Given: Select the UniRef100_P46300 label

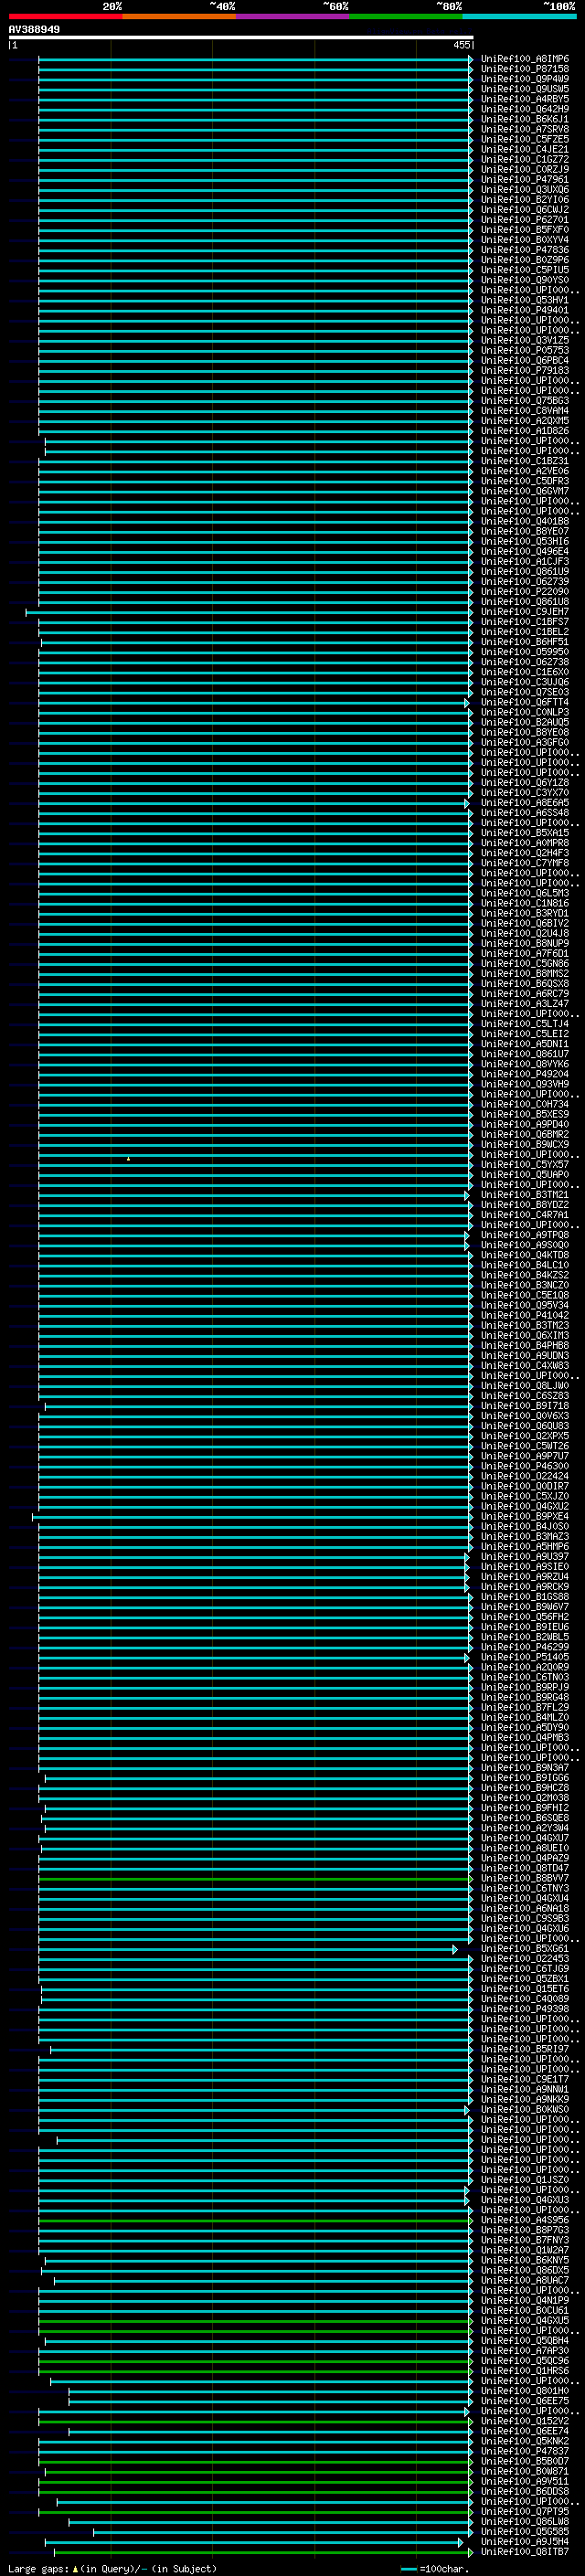Looking at the screenshot, I should [525, 1466].
